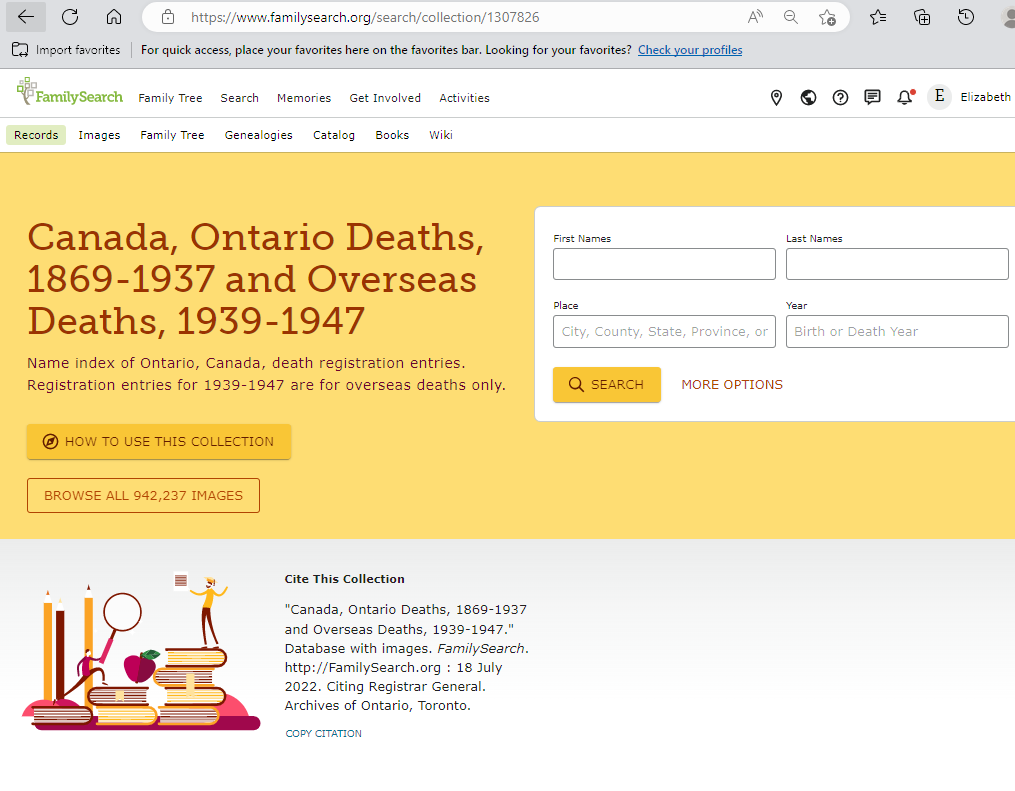The image size is (1015, 791).
Task: Click the Cite This Collection heading
Action: pyautogui.click(x=344, y=579)
